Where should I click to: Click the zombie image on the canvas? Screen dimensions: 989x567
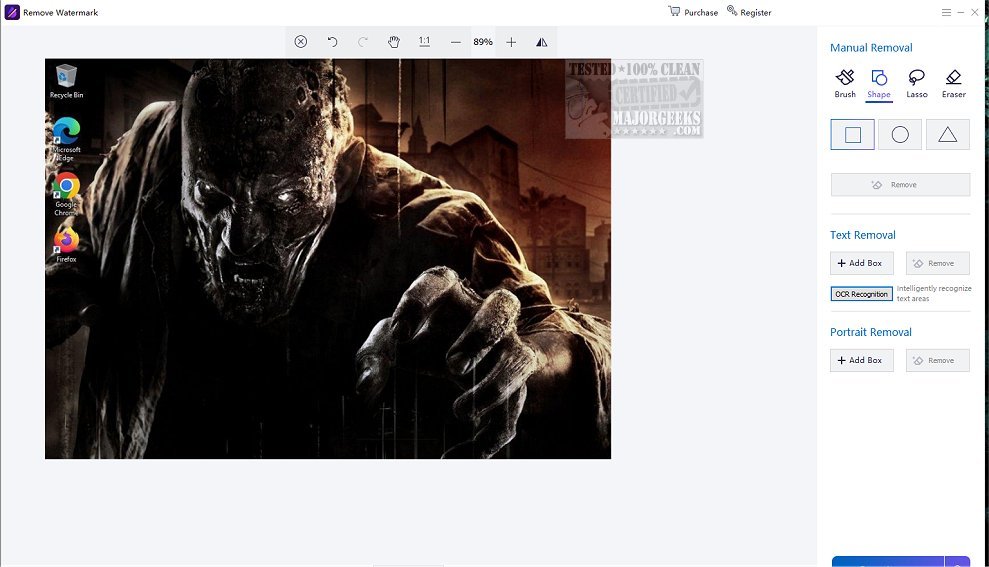click(328, 259)
